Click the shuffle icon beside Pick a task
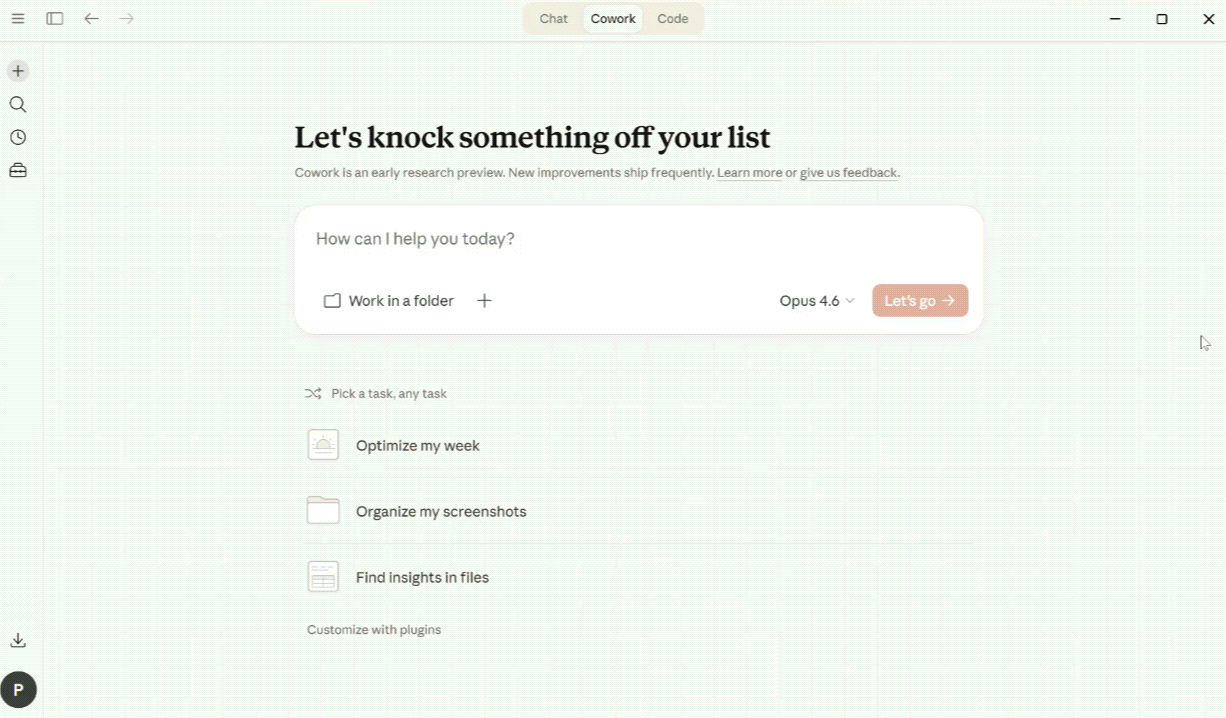 coord(313,393)
